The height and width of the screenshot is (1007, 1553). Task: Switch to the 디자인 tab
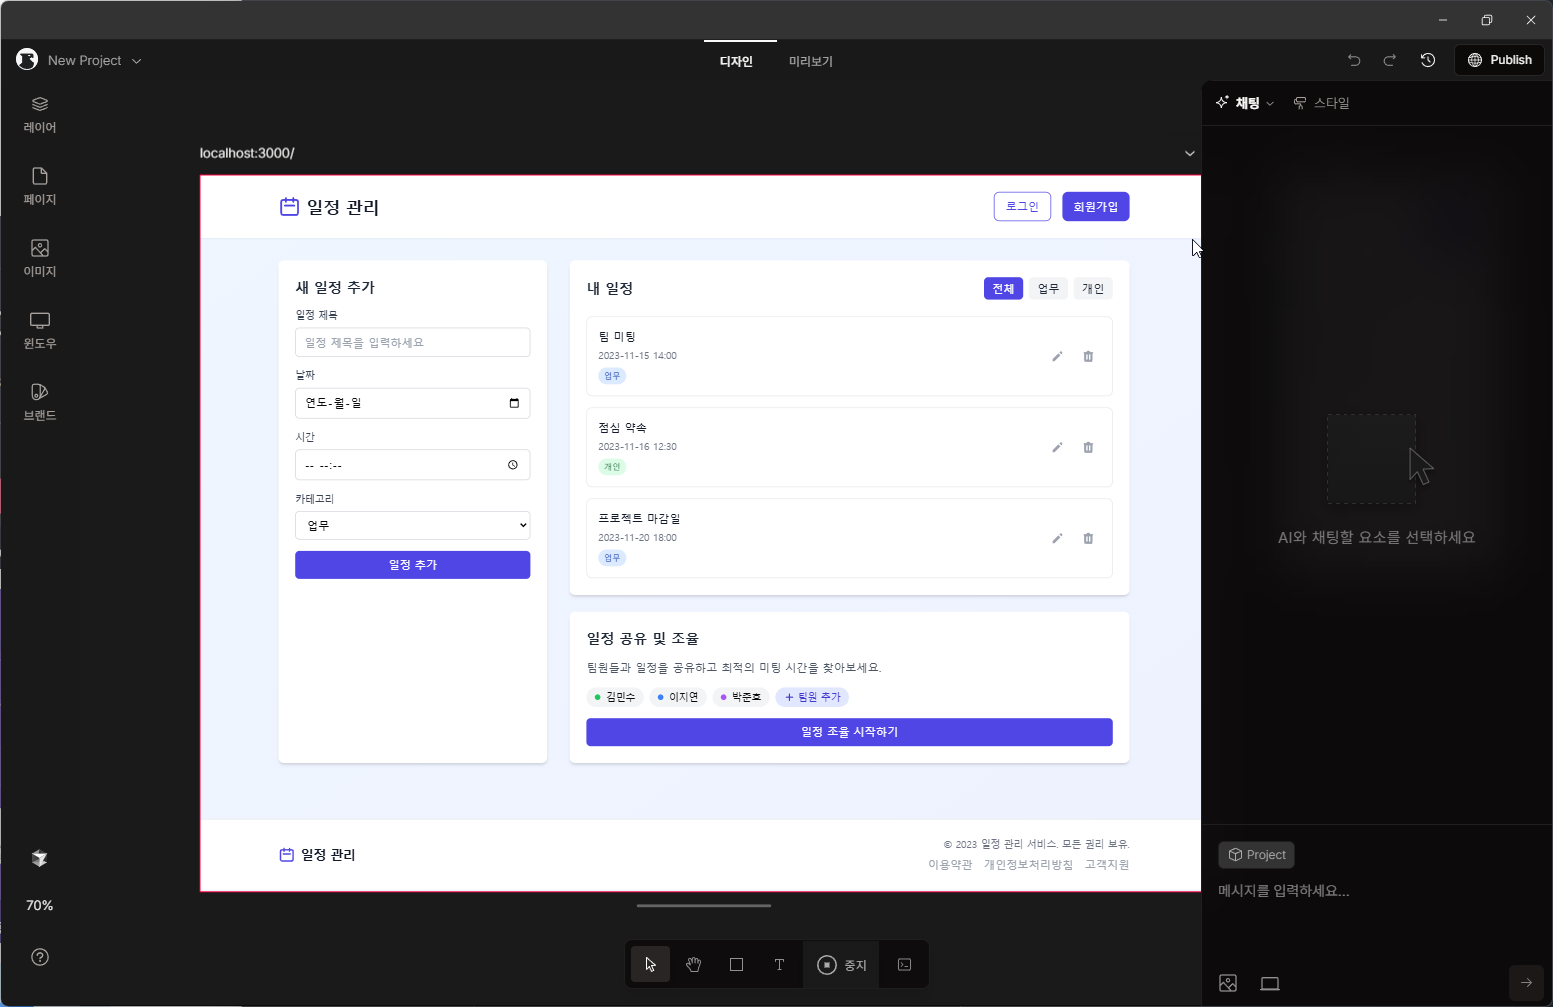(736, 61)
